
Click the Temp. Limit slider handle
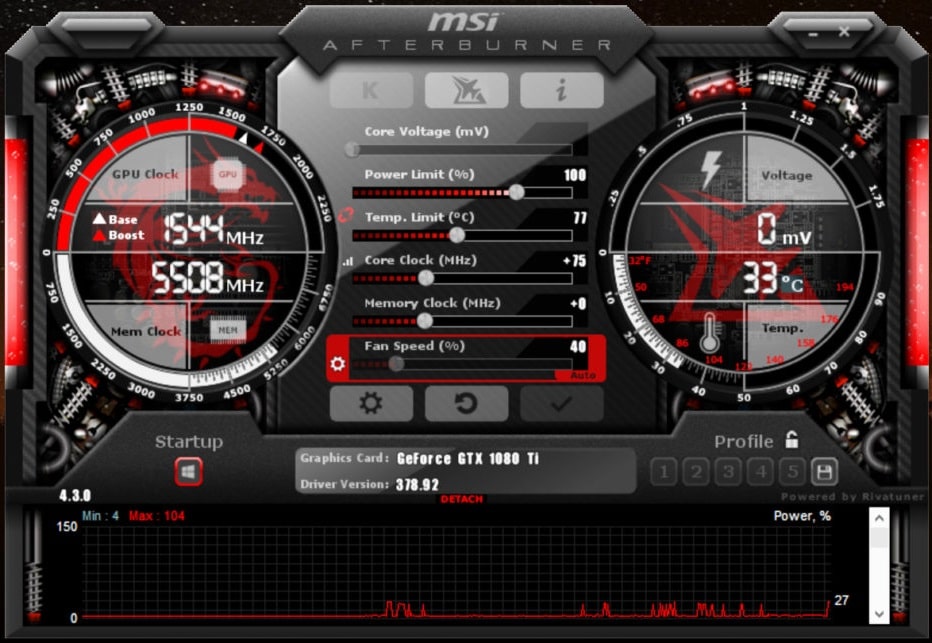click(456, 235)
